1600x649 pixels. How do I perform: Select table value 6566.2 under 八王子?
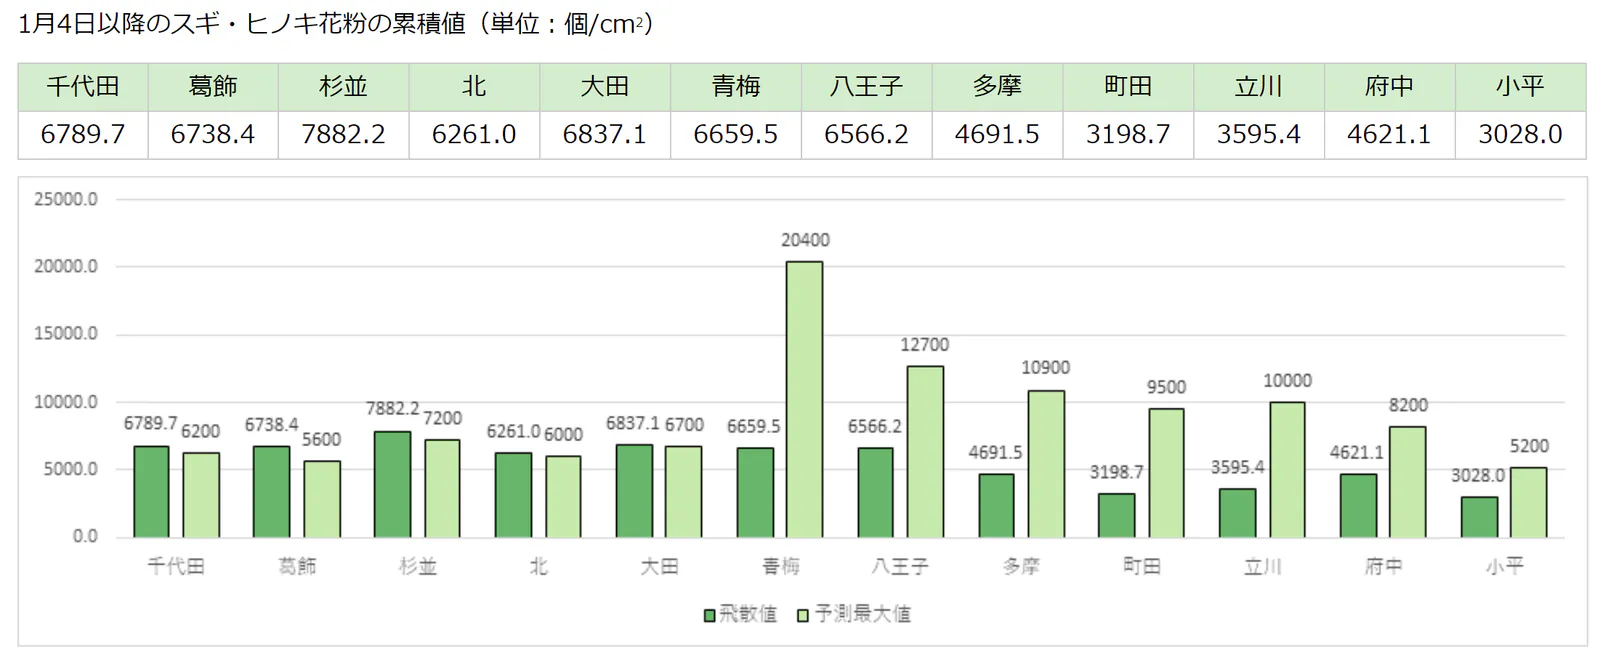click(x=867, y=135)
